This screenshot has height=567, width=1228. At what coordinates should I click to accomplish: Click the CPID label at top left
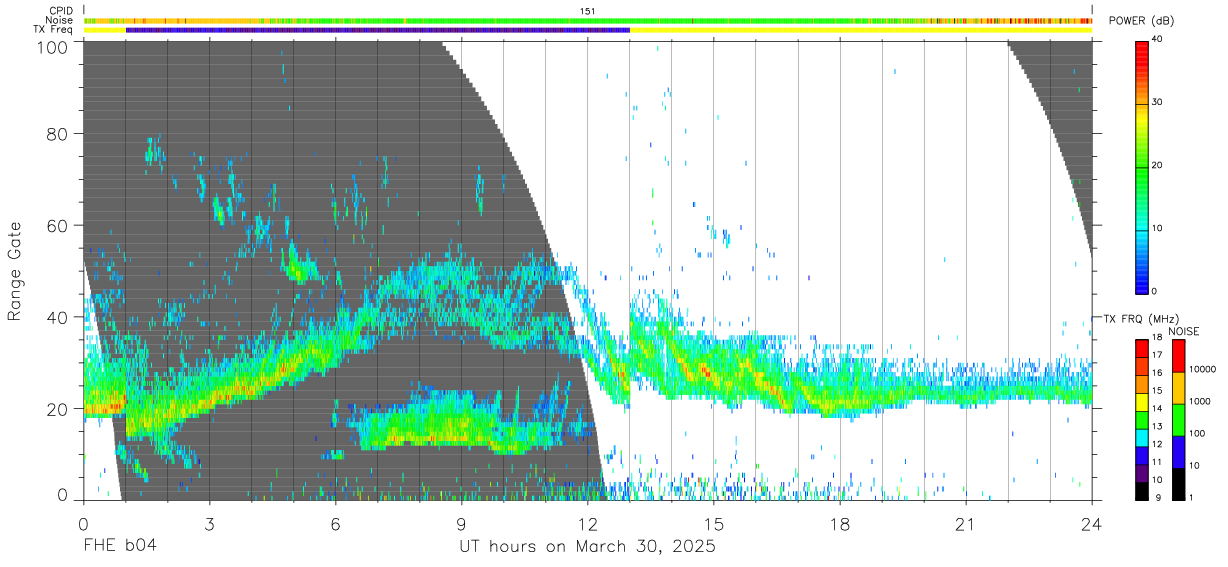pos(59,10)
